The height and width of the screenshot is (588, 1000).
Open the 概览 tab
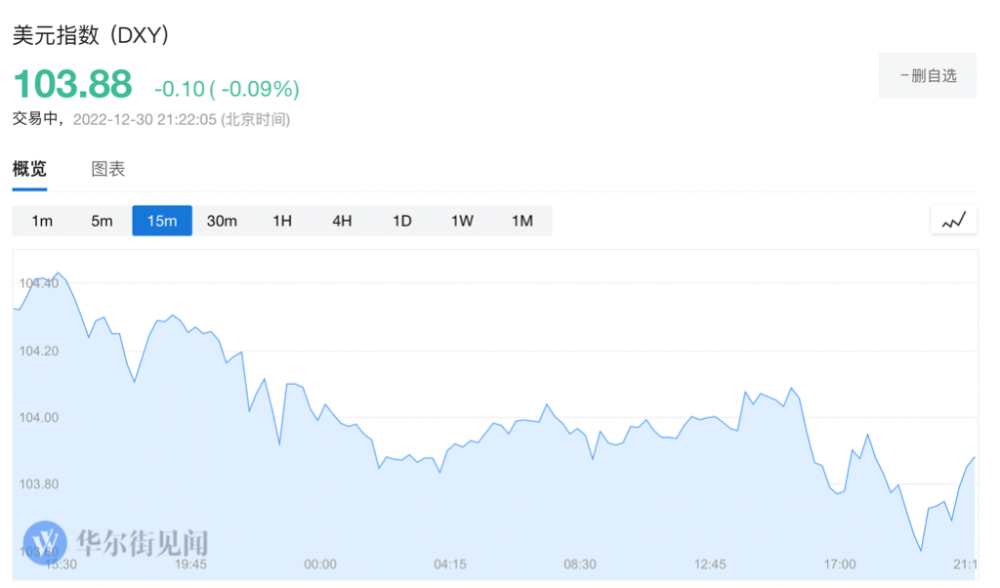pos(29,169)
